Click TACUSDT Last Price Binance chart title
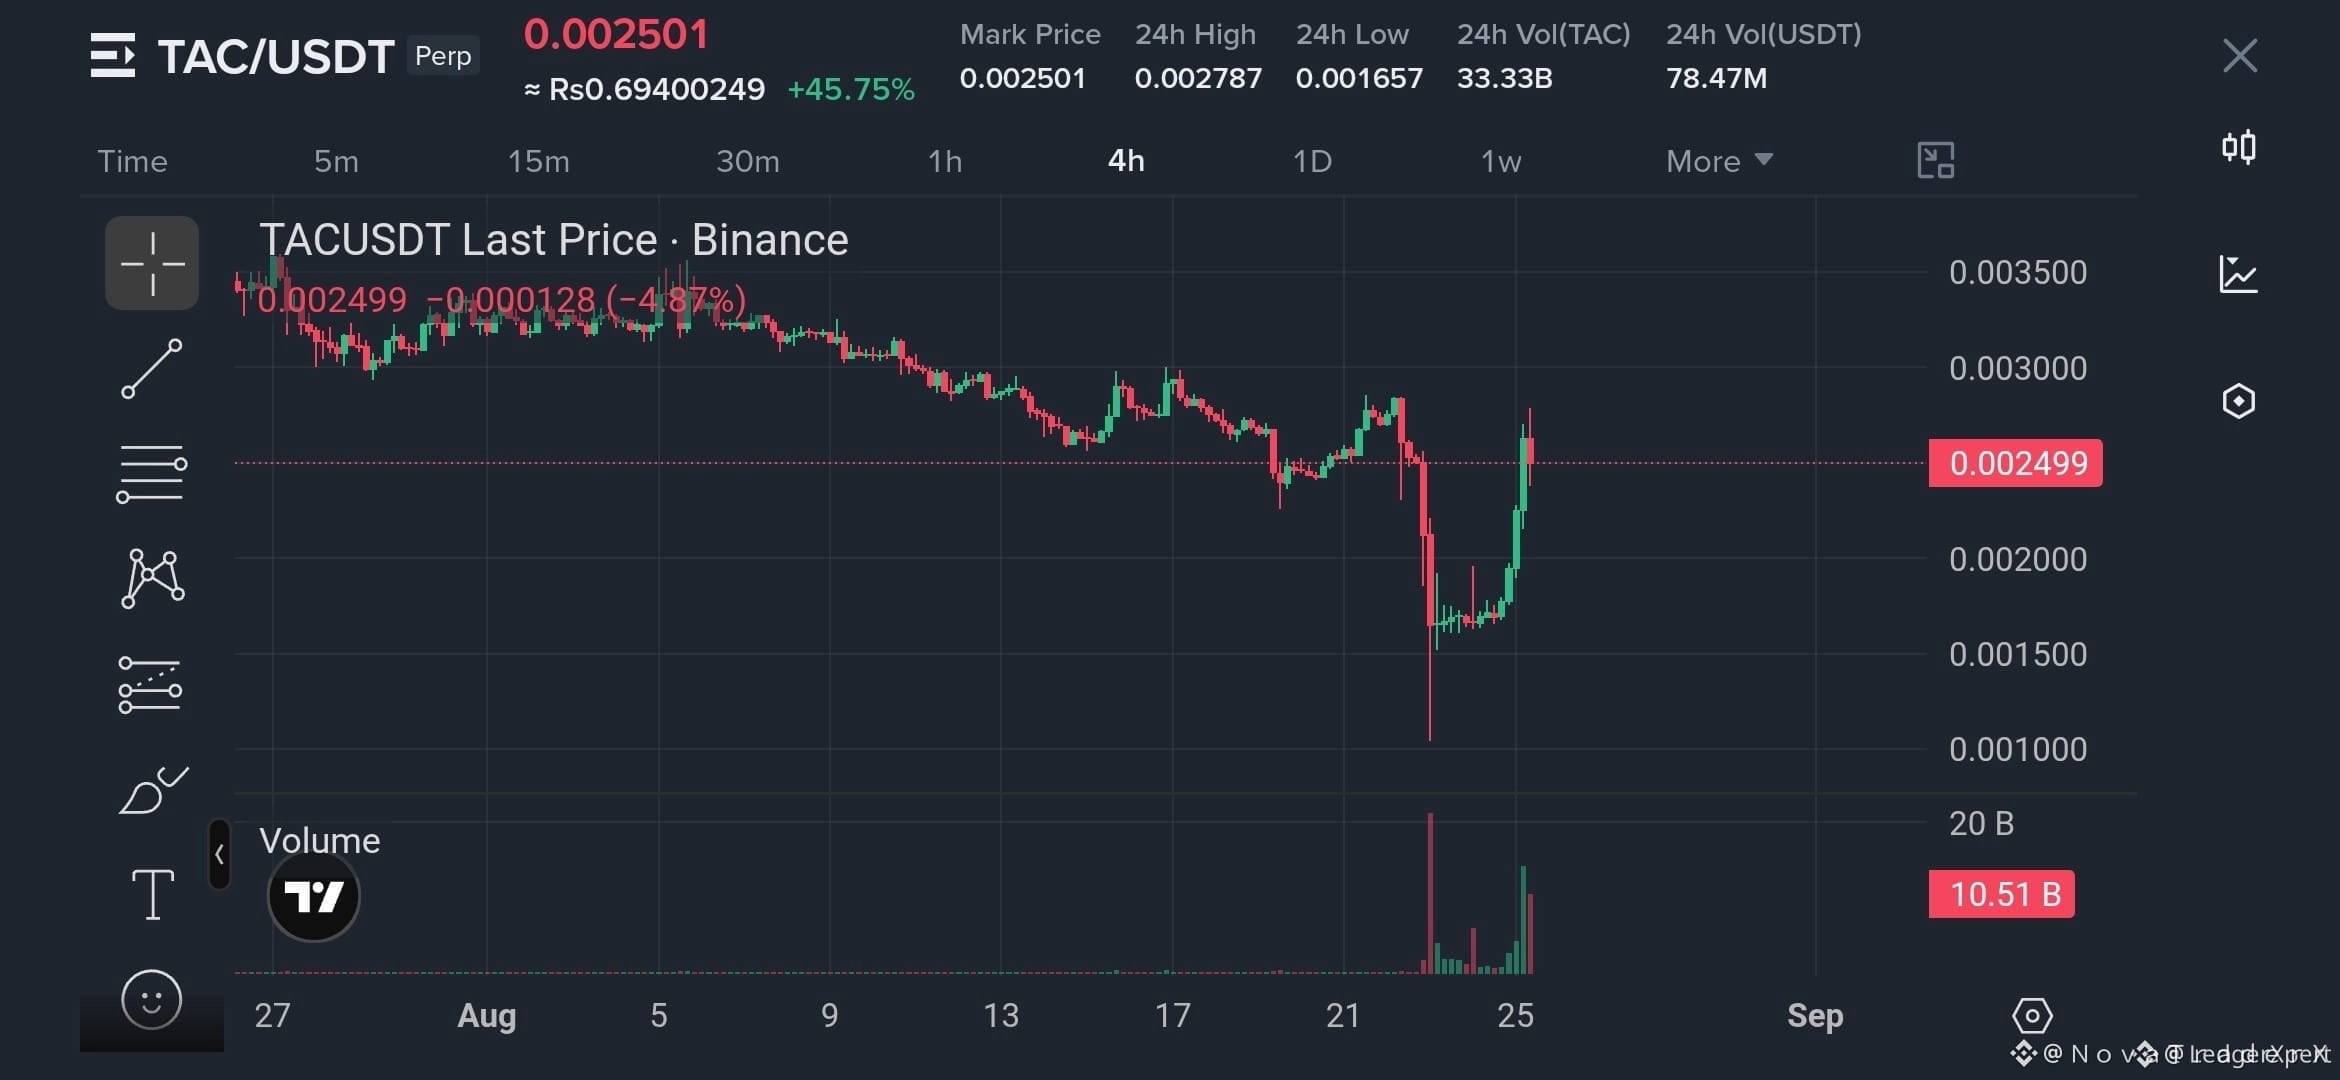Image resolution: width=2340 pixels, height=1080 pixels. point(554,240)
